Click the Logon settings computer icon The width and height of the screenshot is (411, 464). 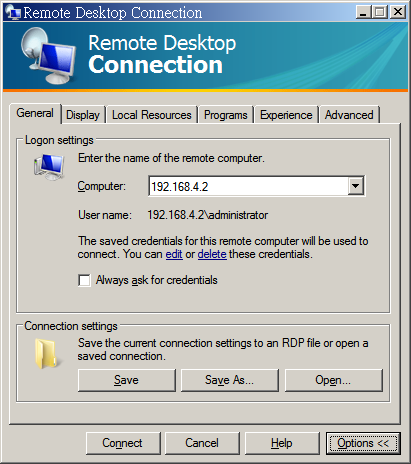(49, 167)
